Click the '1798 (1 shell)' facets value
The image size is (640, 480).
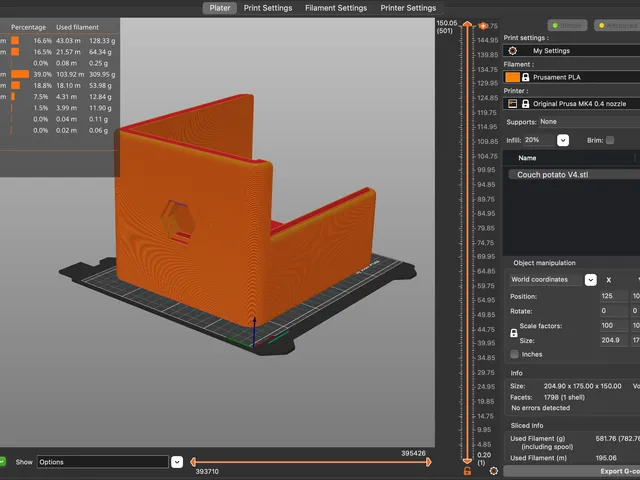(x=564, y=397)
